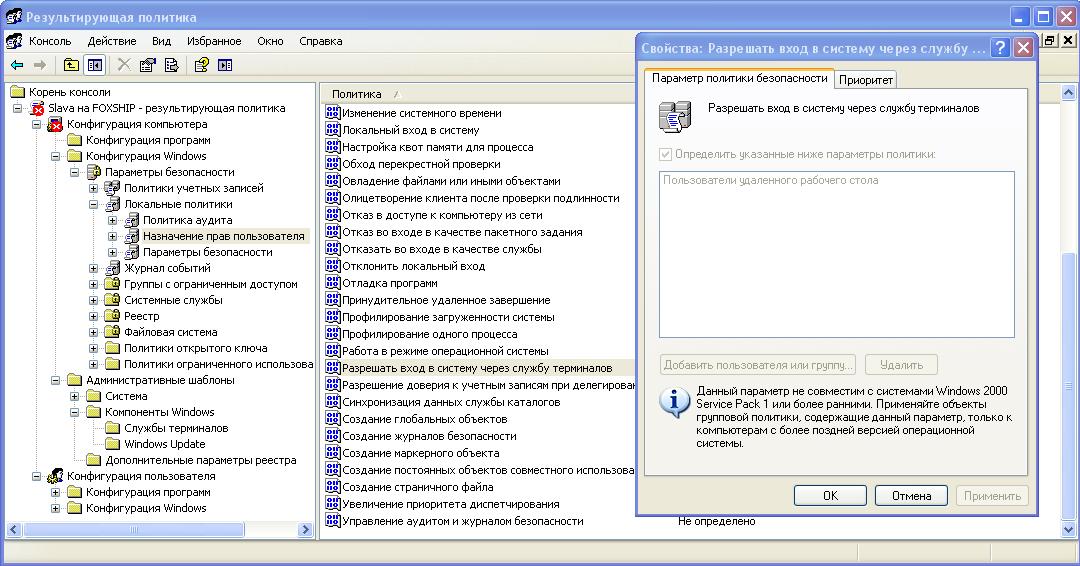Click the icon beside Создание страничного файла
This screenshot has width=1080, height=566.
[x=333, y=487]
